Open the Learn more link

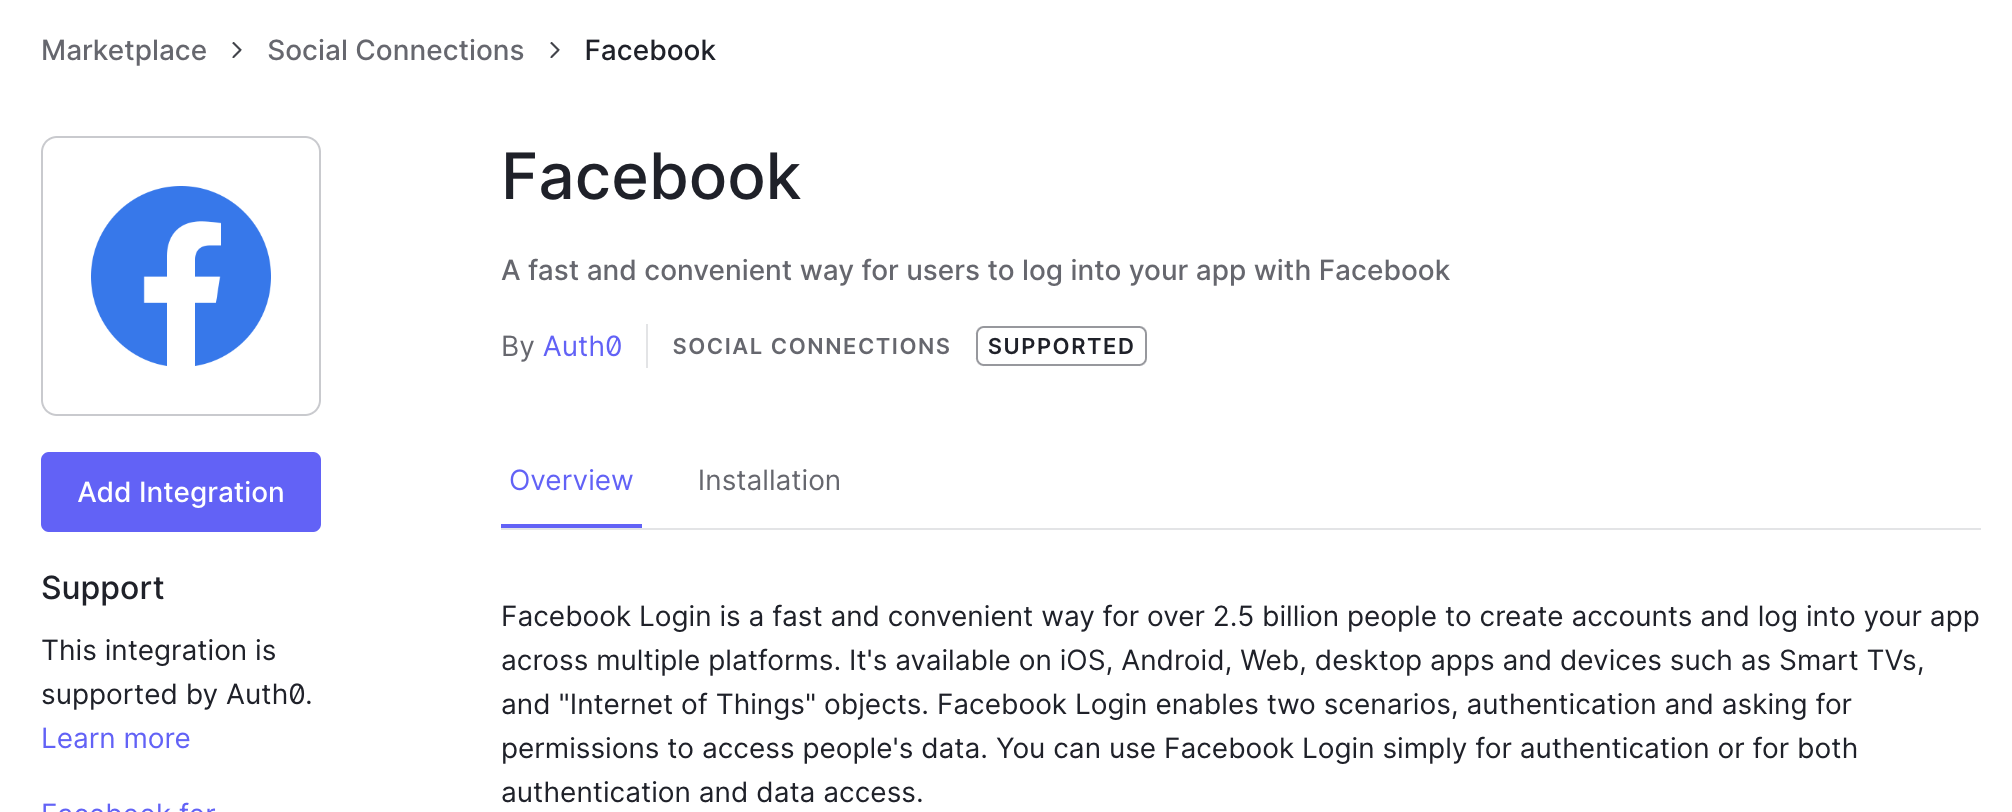(x=115, y=737)
